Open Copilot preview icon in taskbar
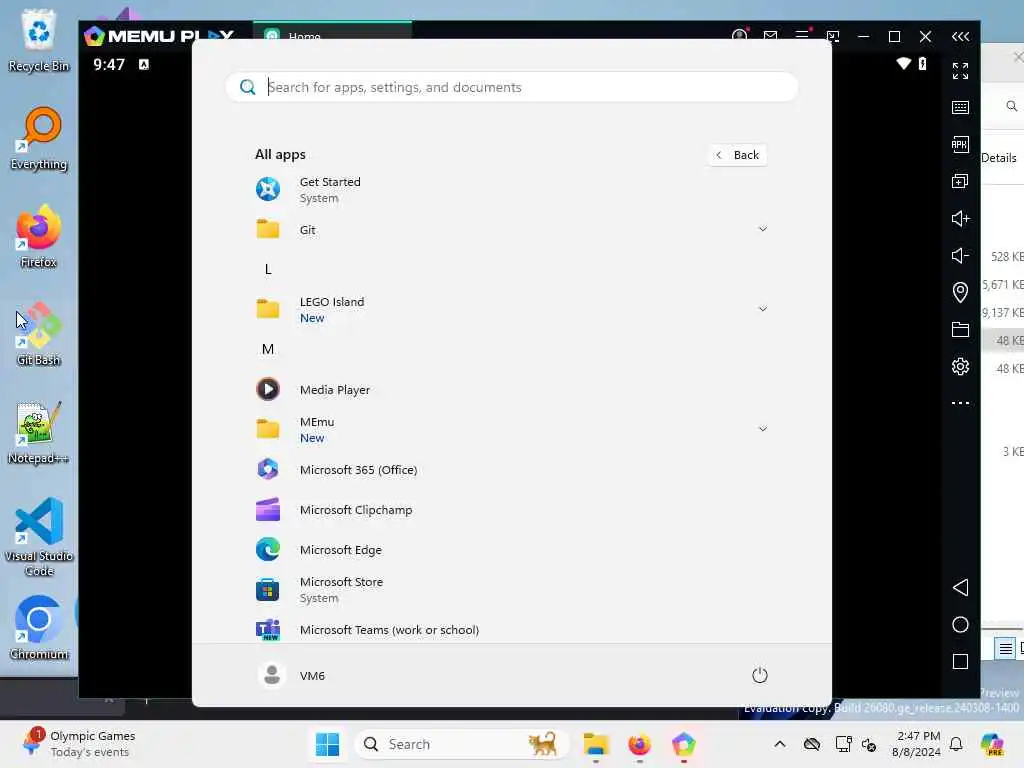Image resolution: width=1024 pixels, height=768 pixels. tap(991, 744)
